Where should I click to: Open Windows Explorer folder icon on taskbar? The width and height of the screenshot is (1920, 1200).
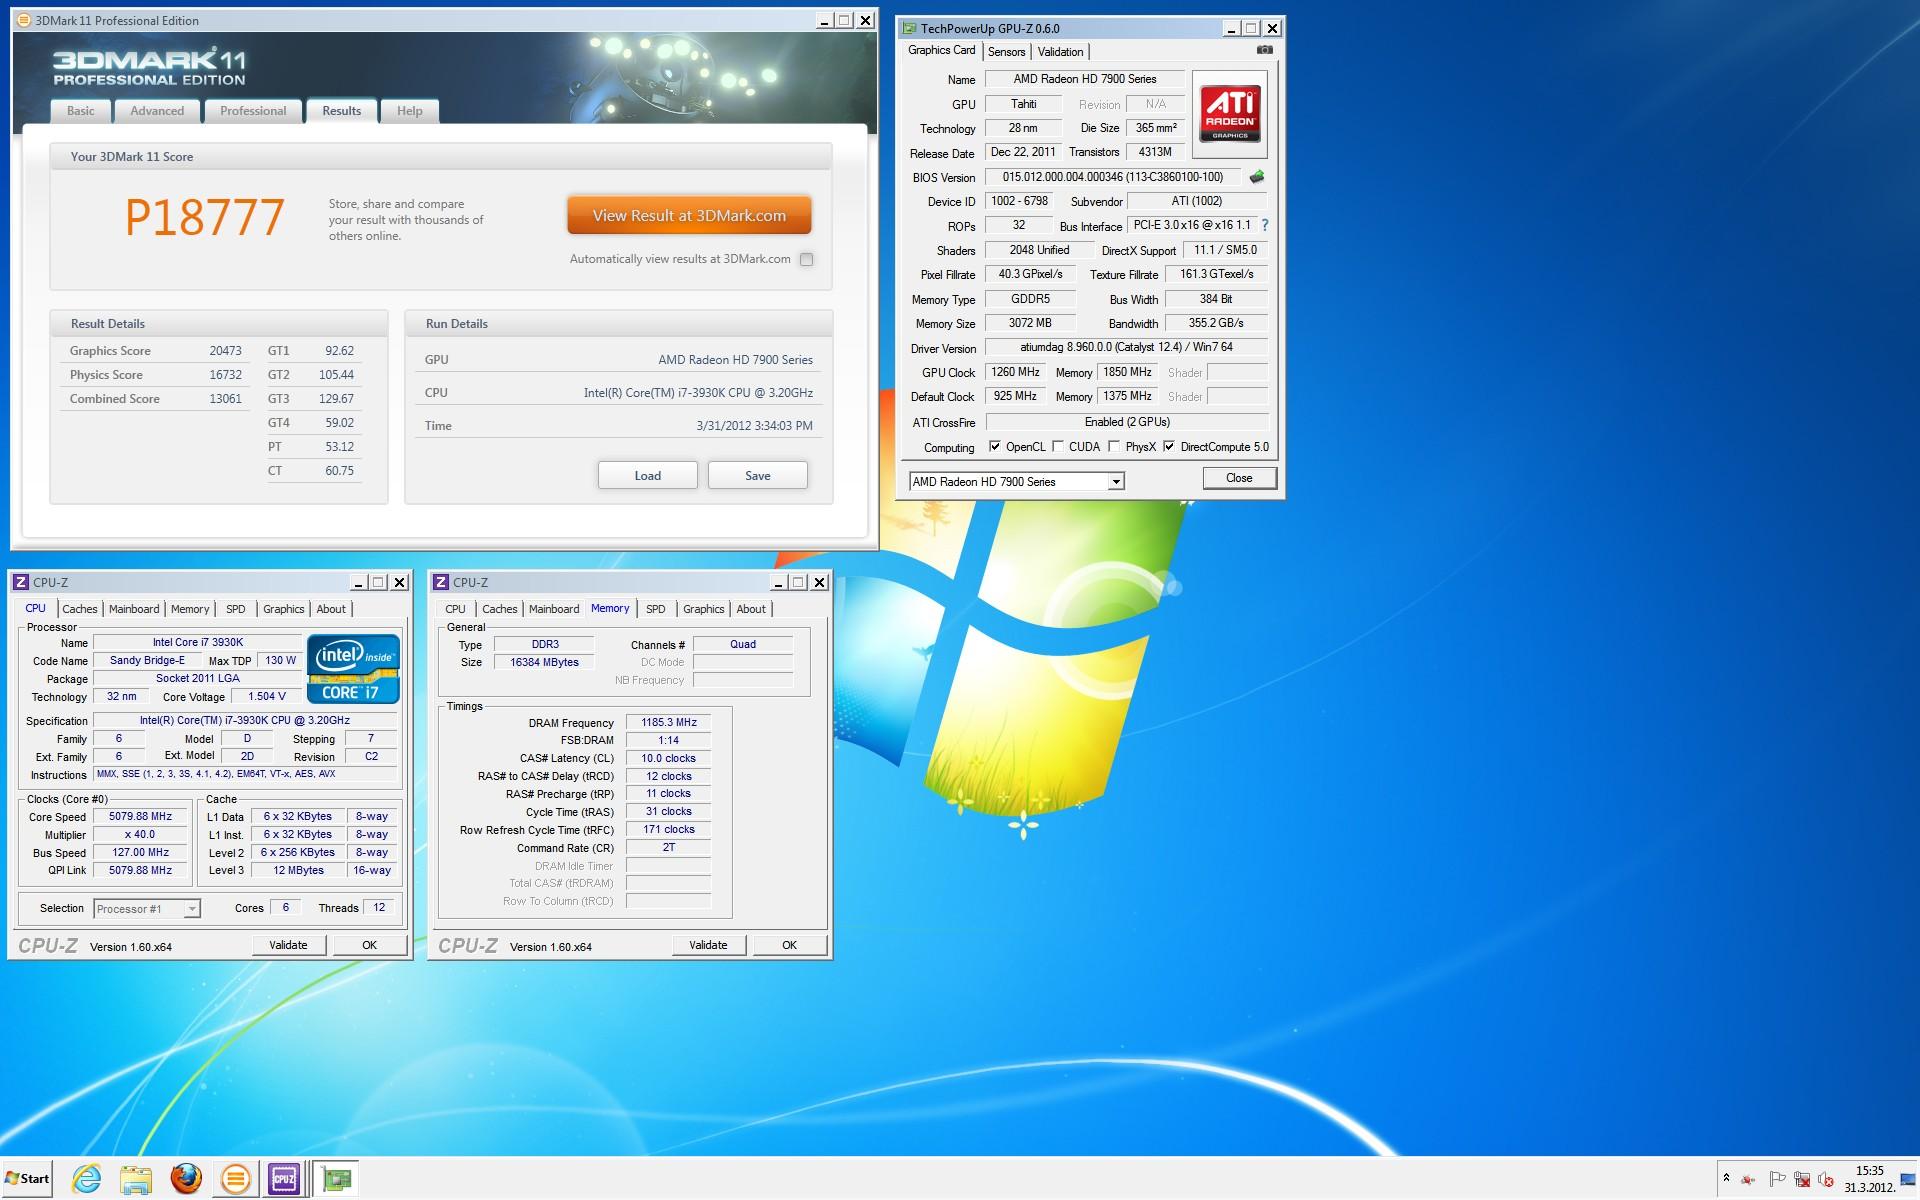coord(136,1179)
